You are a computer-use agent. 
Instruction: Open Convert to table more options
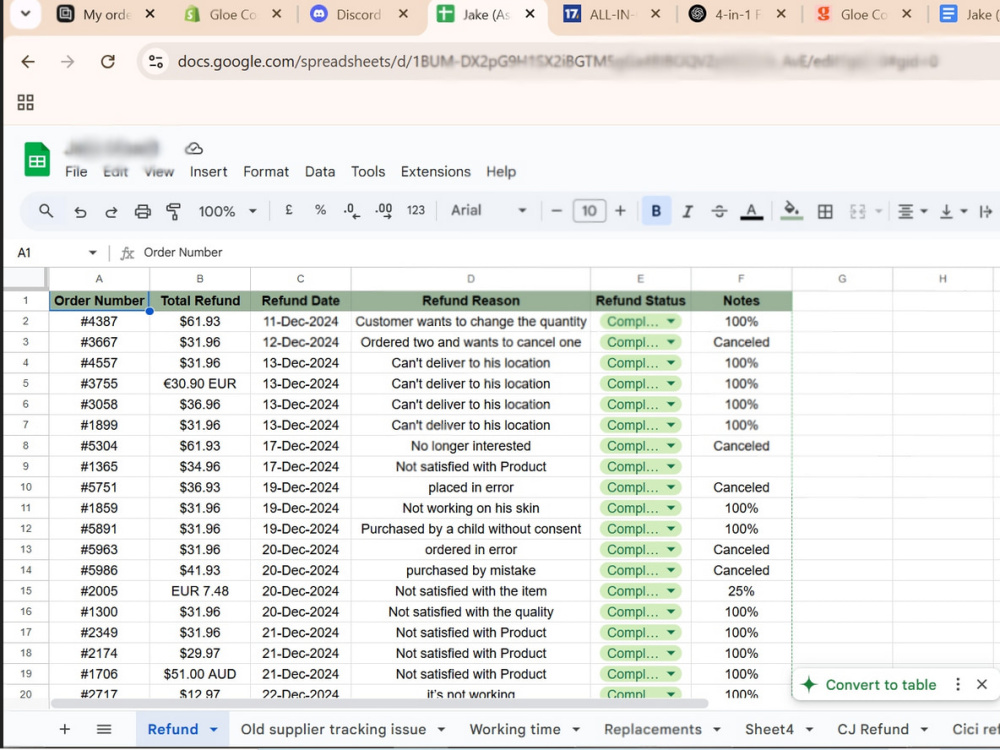tap(957, 684)
